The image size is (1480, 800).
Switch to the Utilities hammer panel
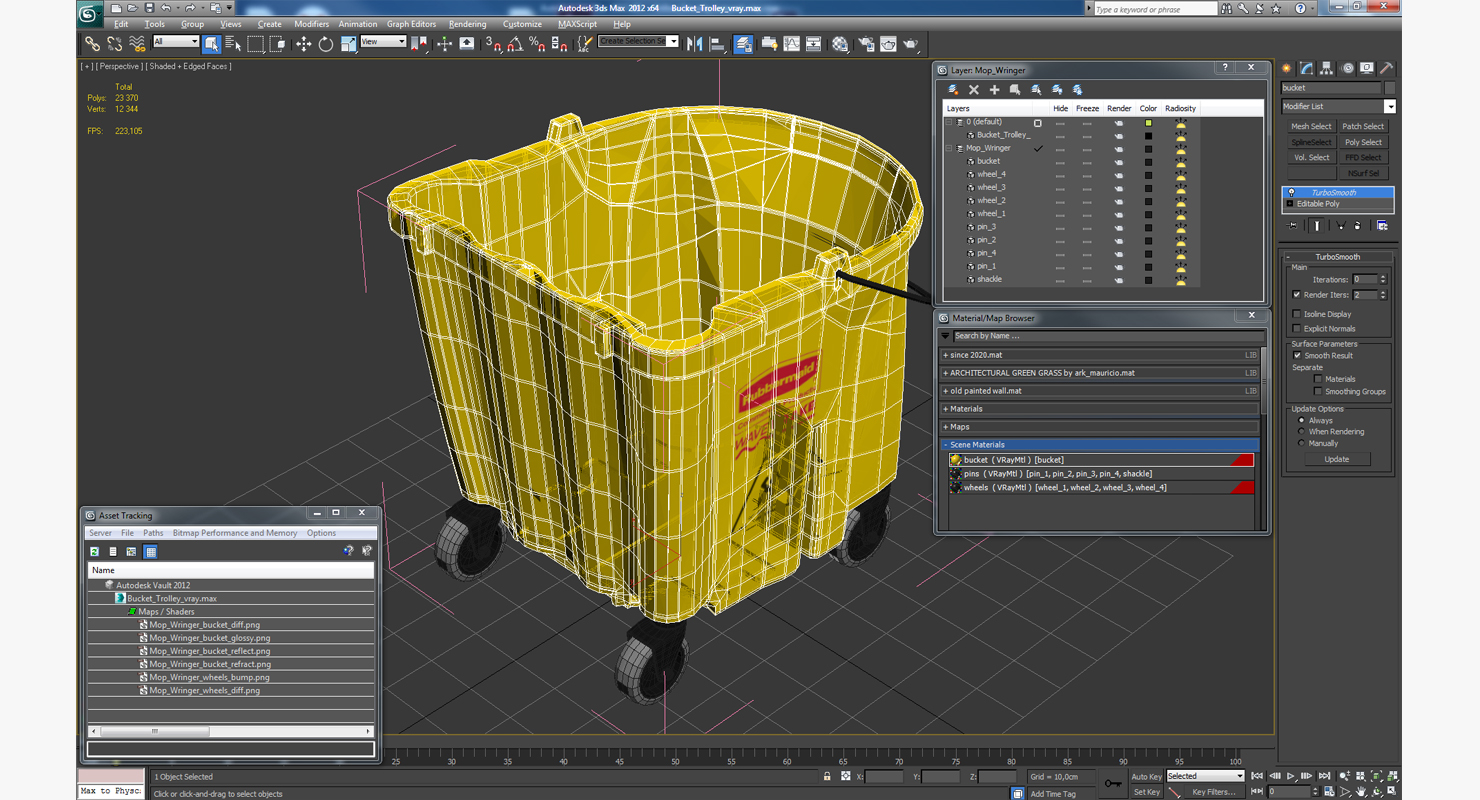click(1386, 69)
